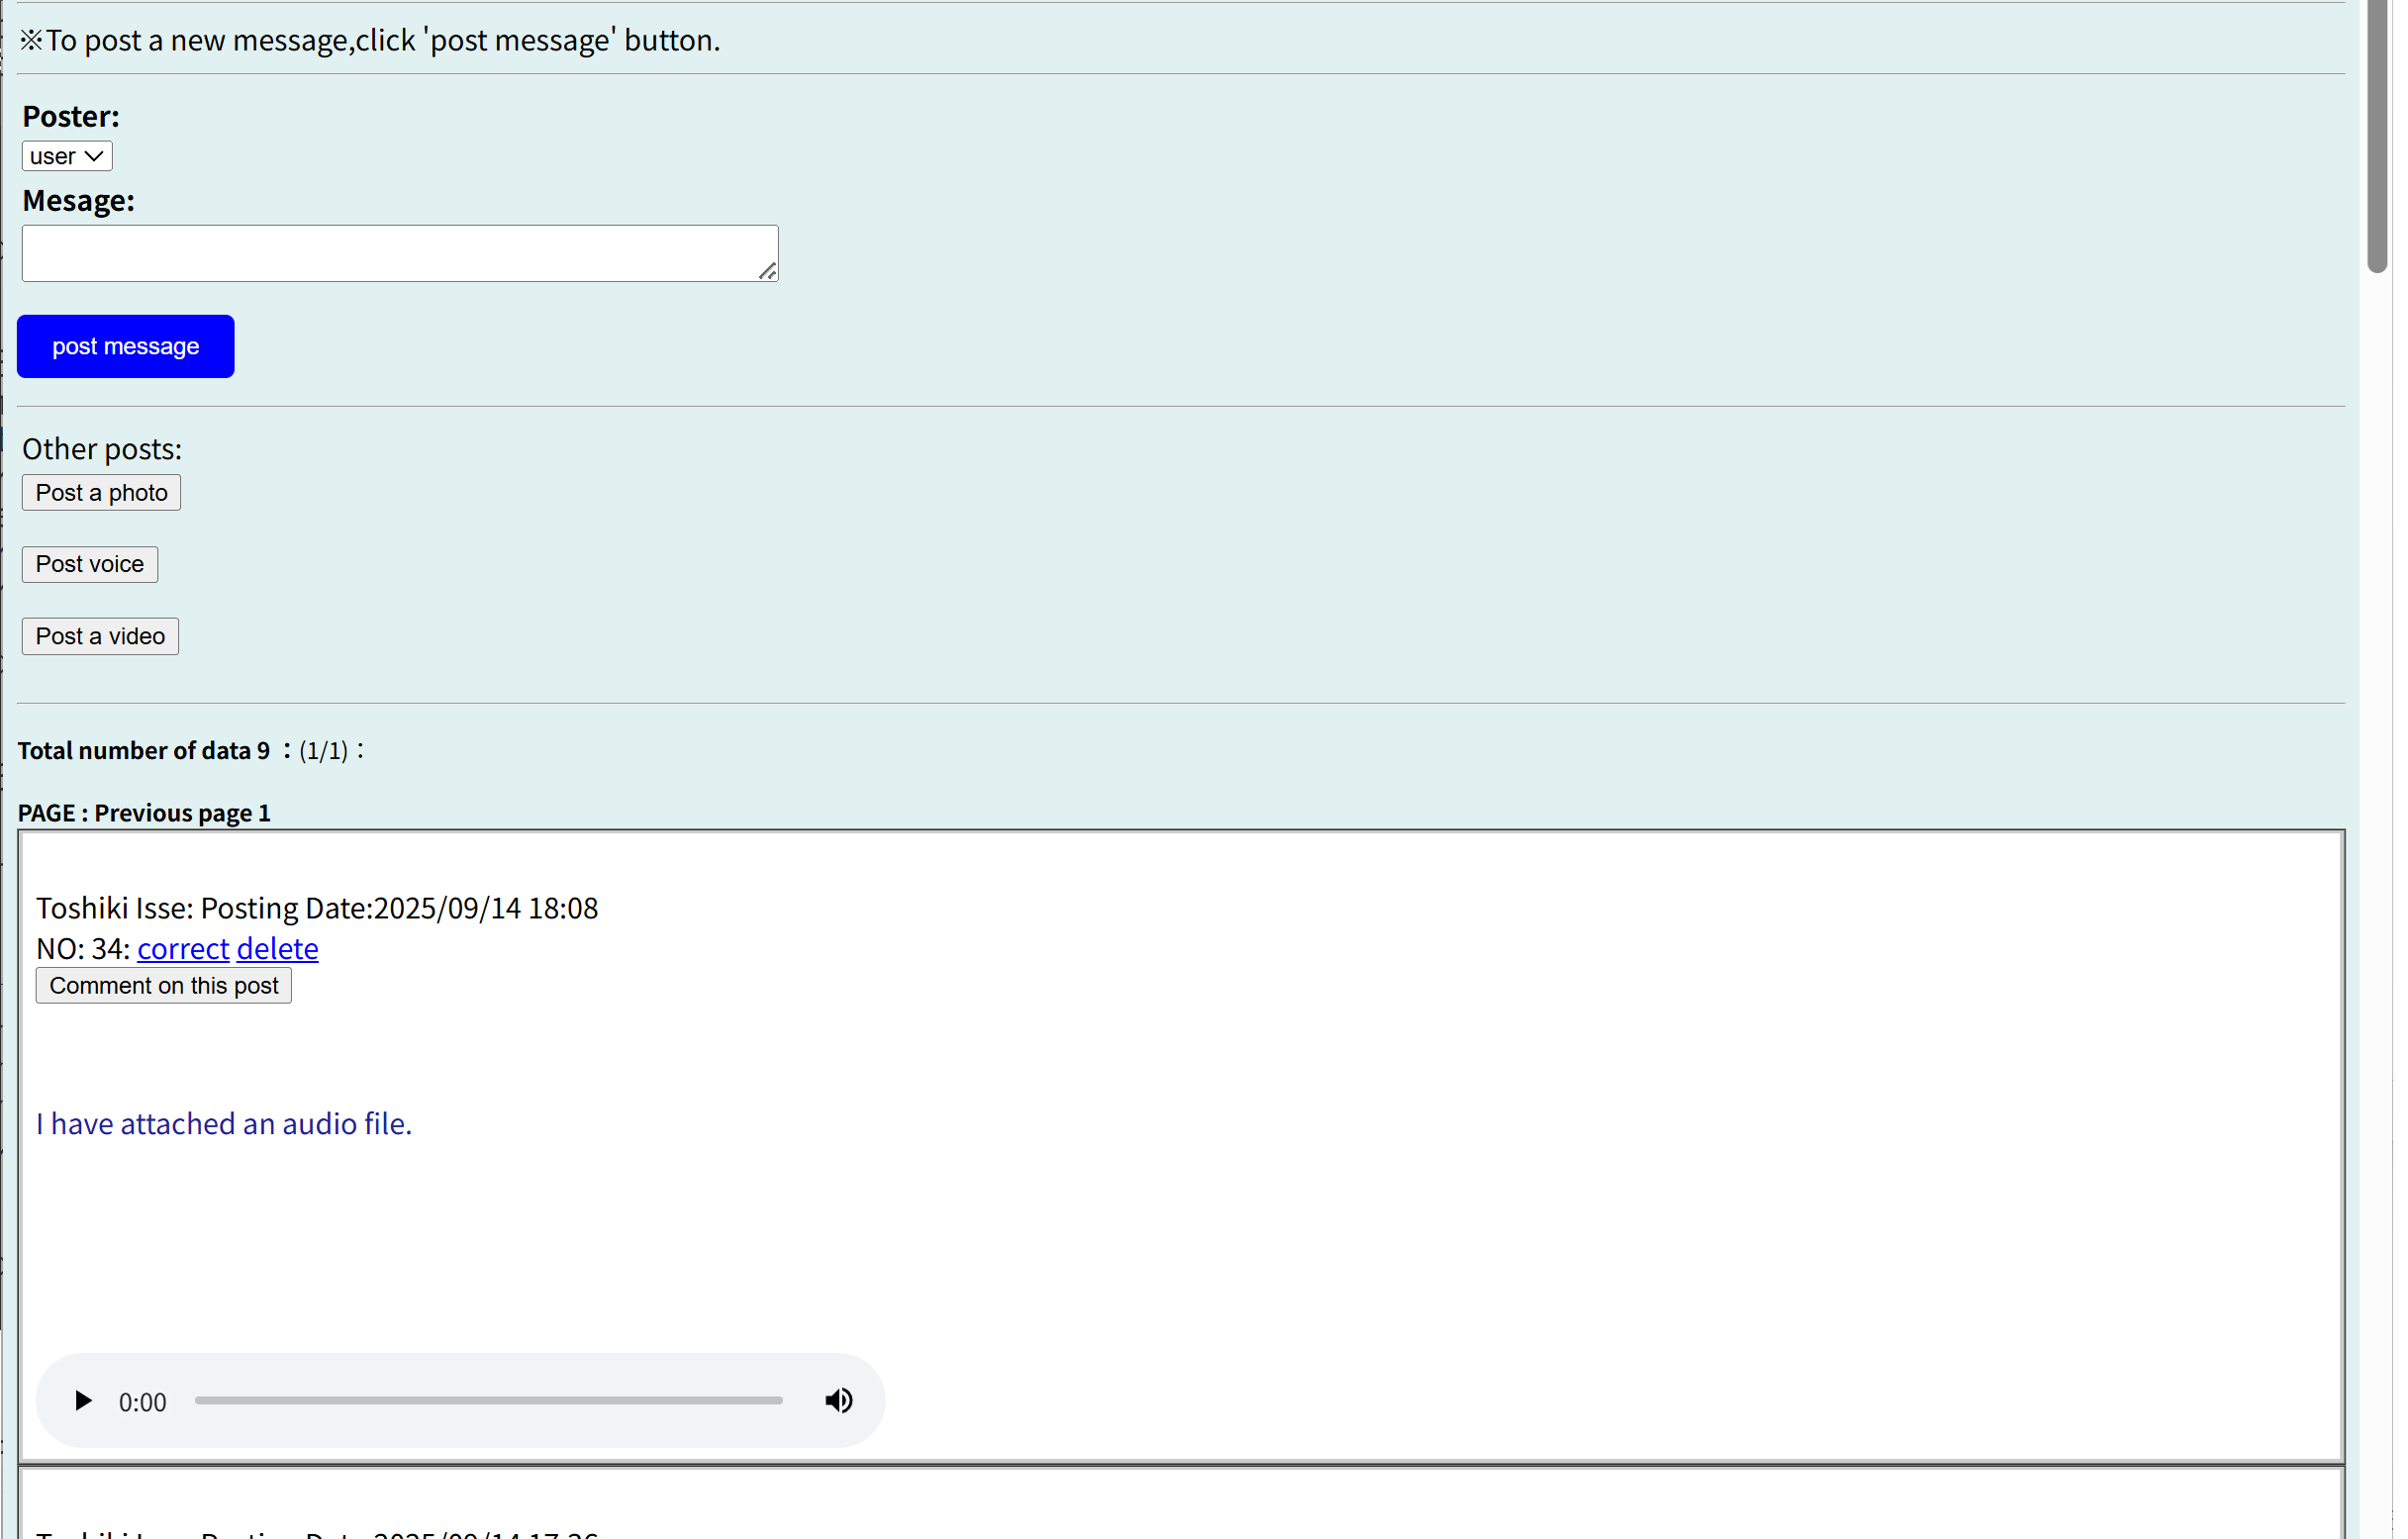Click the Previous page 1 text
This screenshot has height=1539, width=2408.
[x=182, y=813]
